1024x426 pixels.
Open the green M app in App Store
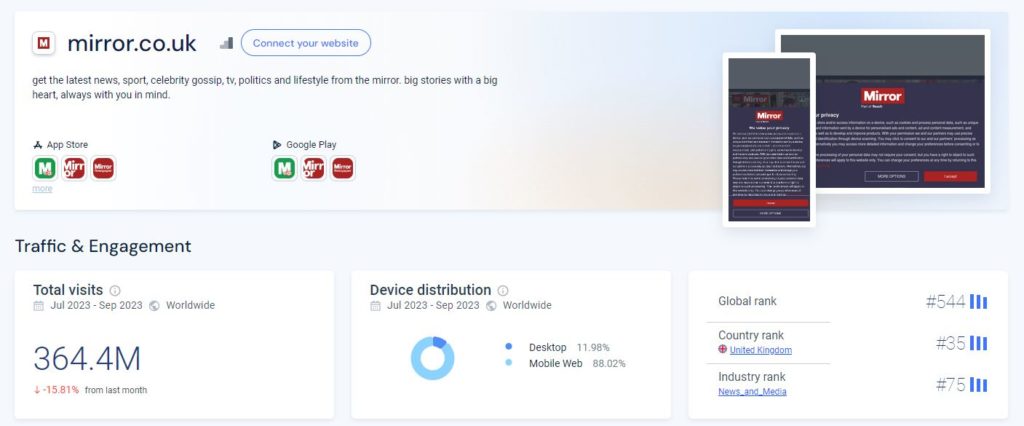[x=45, y=168]
